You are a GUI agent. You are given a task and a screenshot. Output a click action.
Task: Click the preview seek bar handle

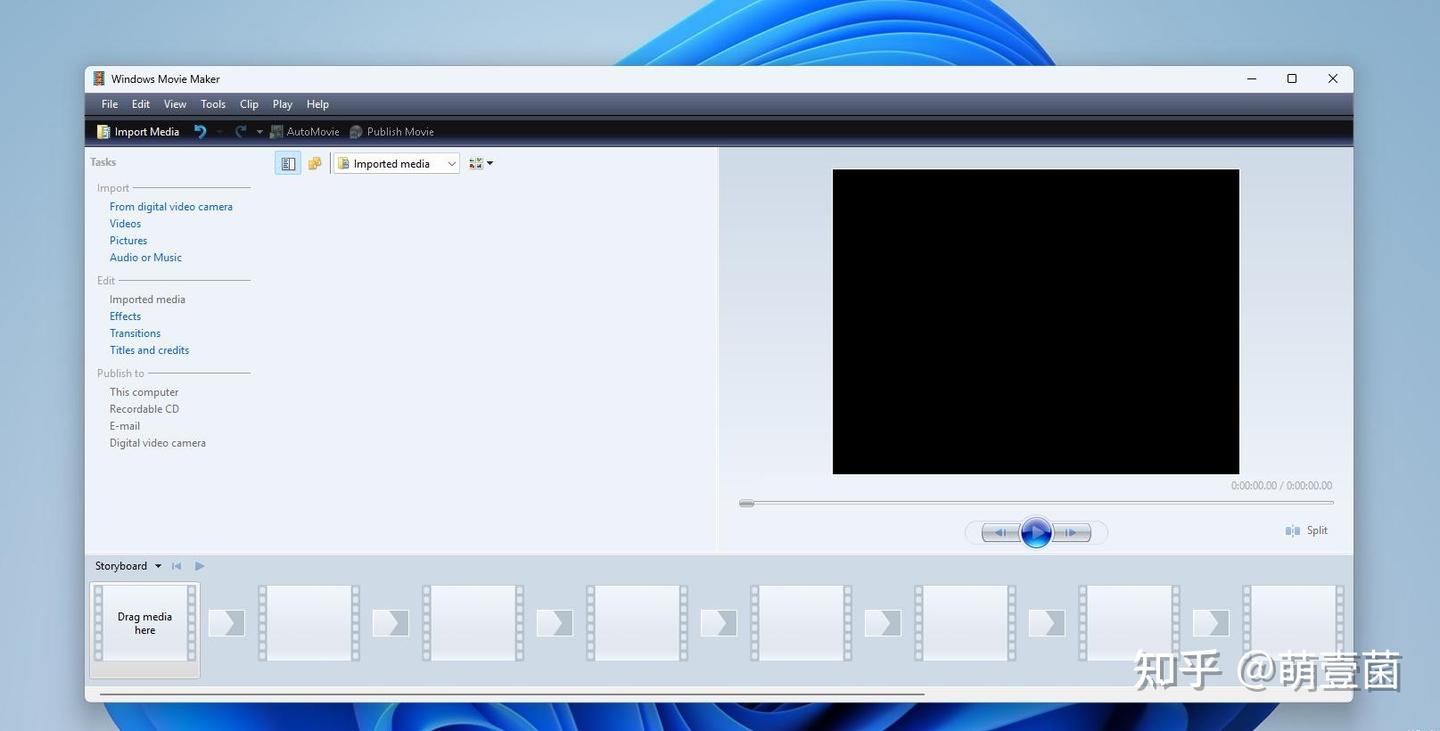point(747,503)
